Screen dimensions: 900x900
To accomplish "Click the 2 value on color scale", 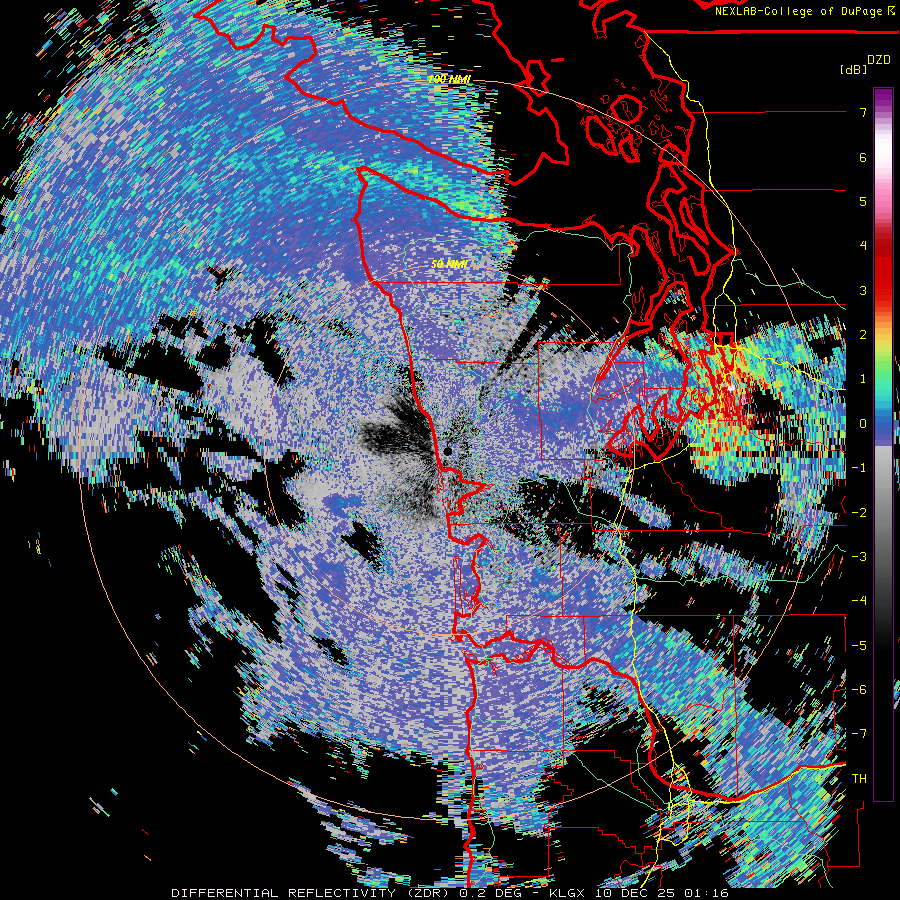I will click(863, 334).
